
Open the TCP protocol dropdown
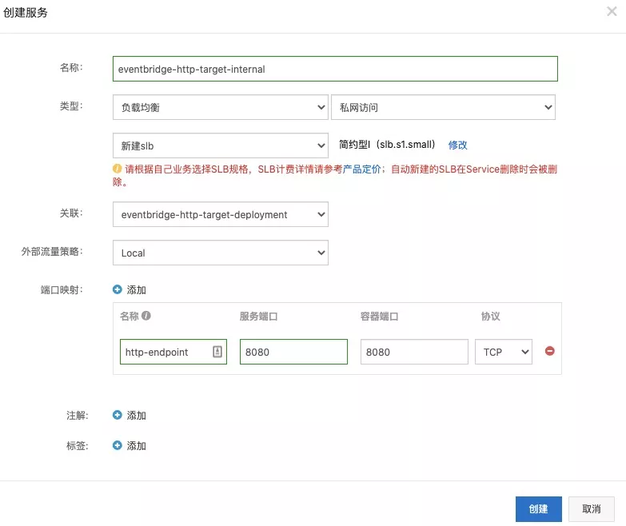click(x=503, y=352)
